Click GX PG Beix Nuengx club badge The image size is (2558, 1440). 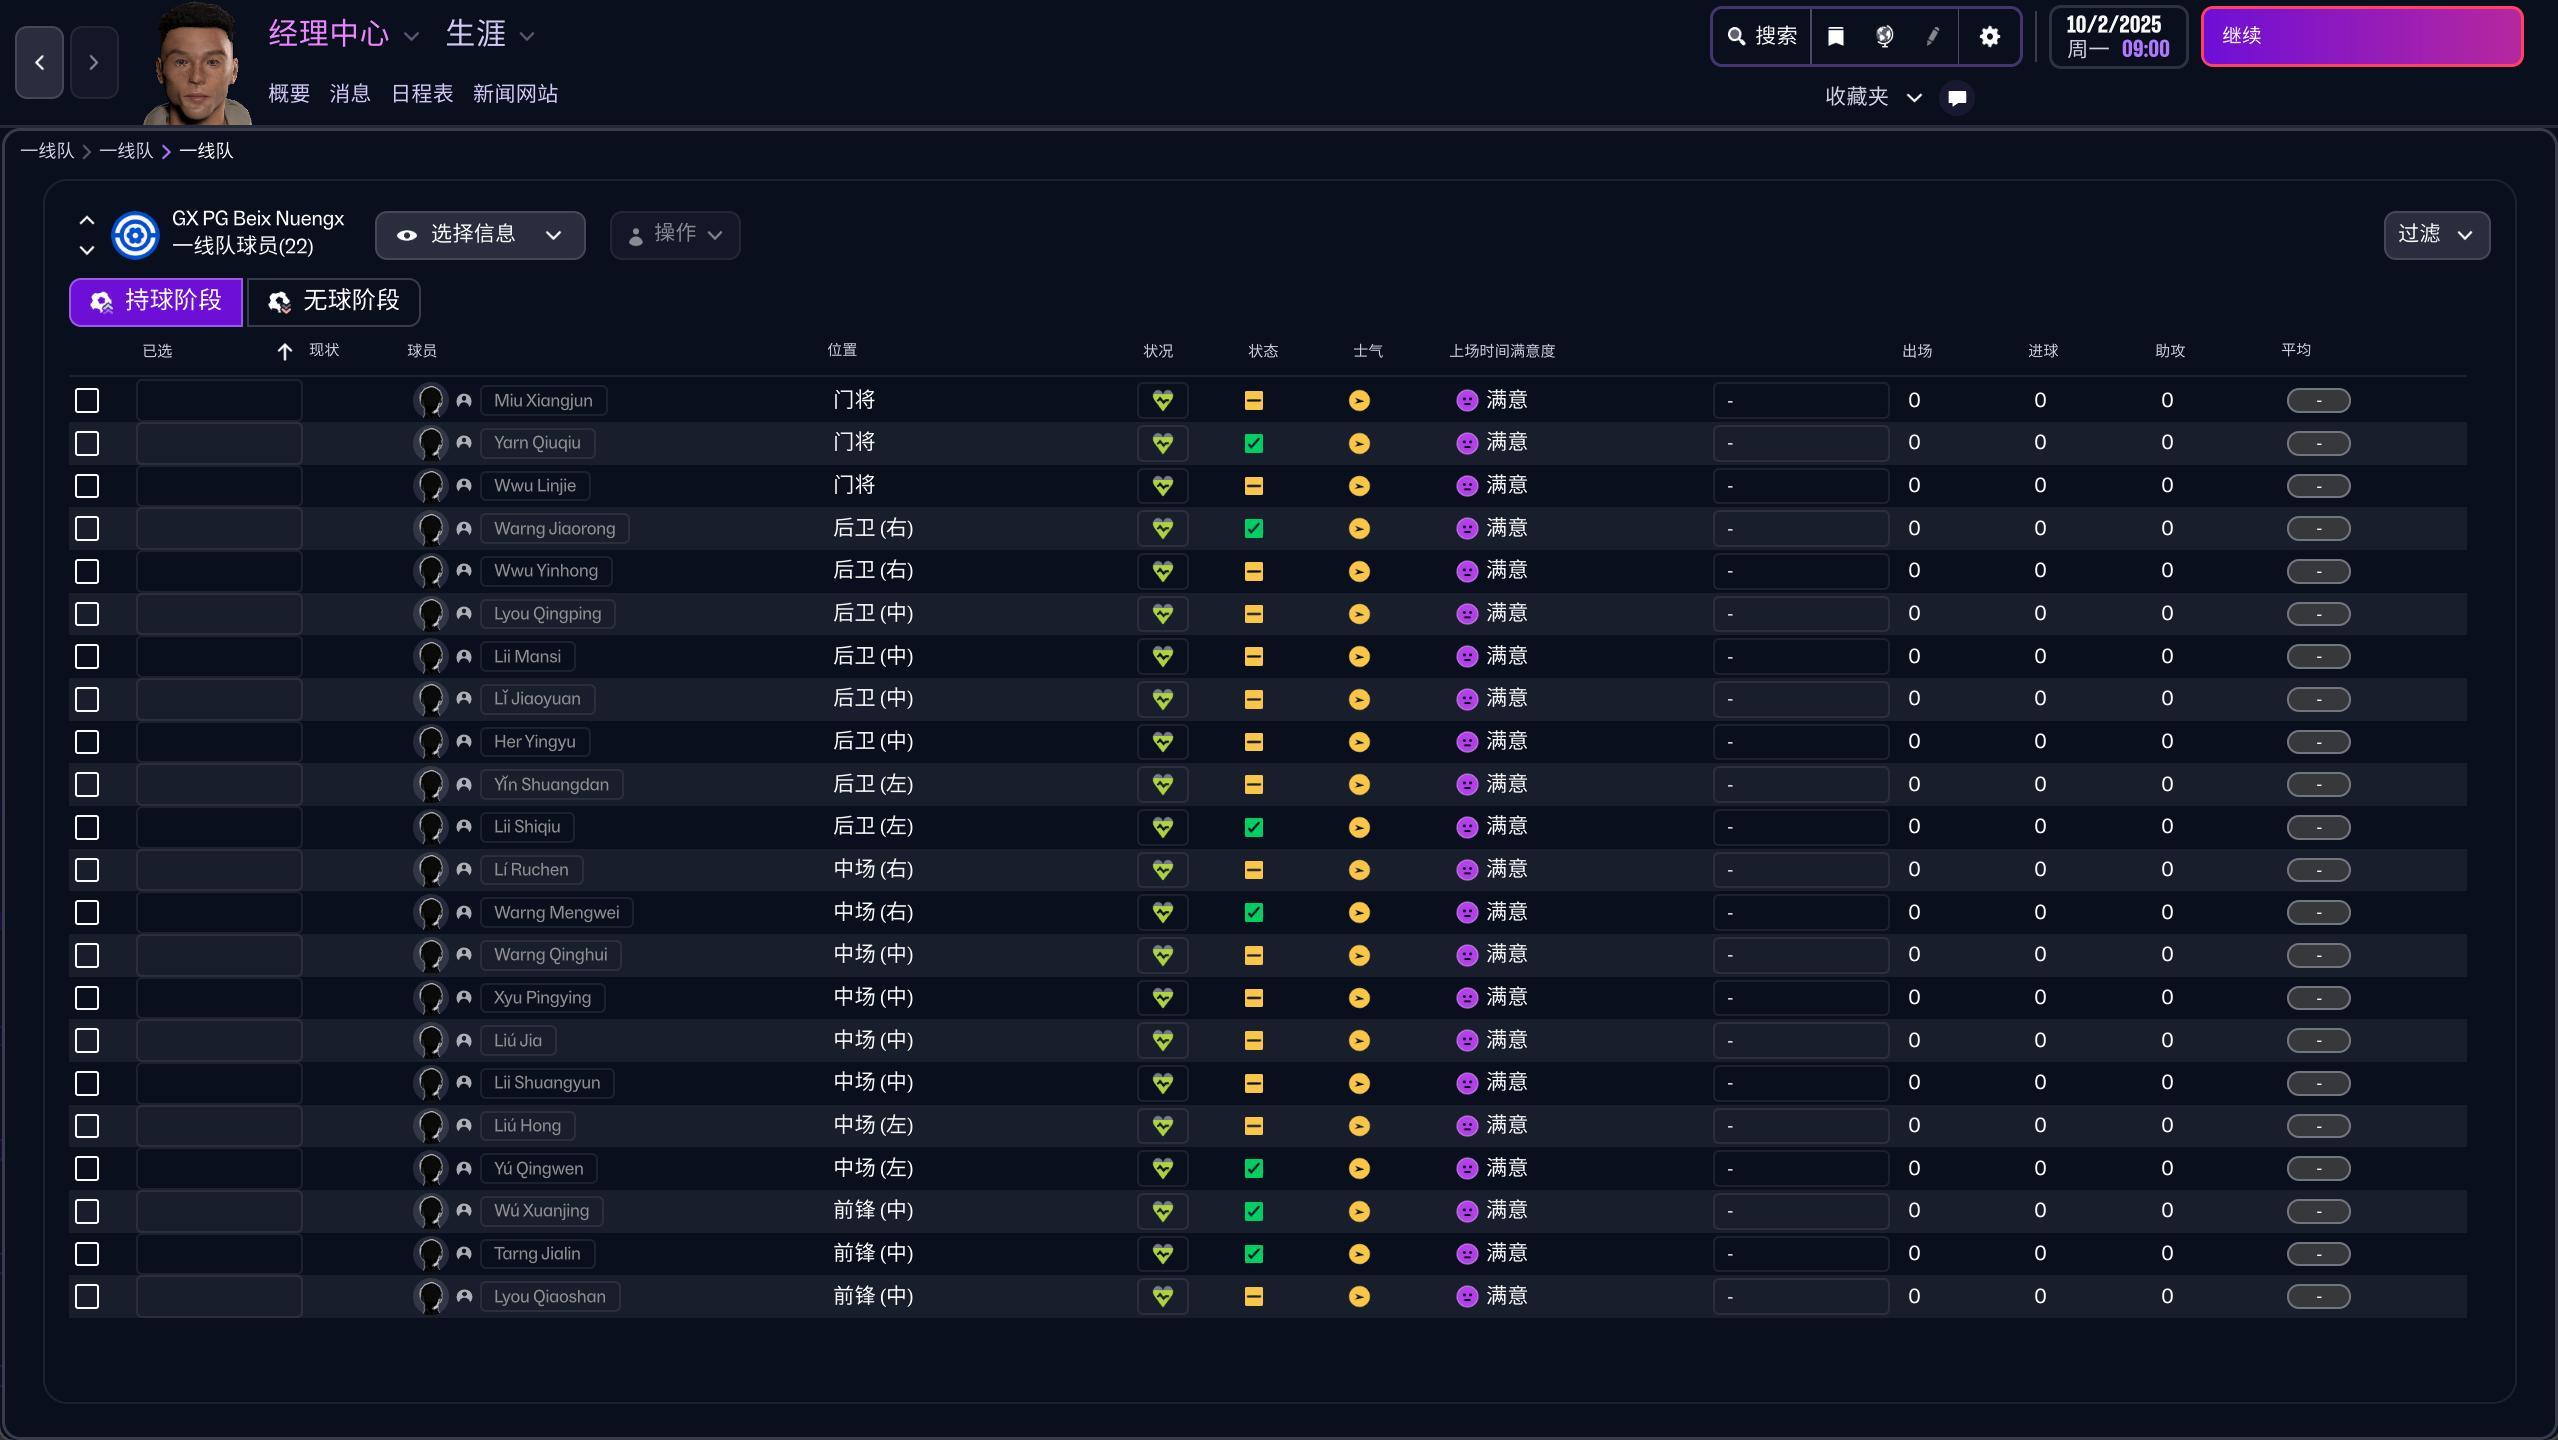(135, 235)
